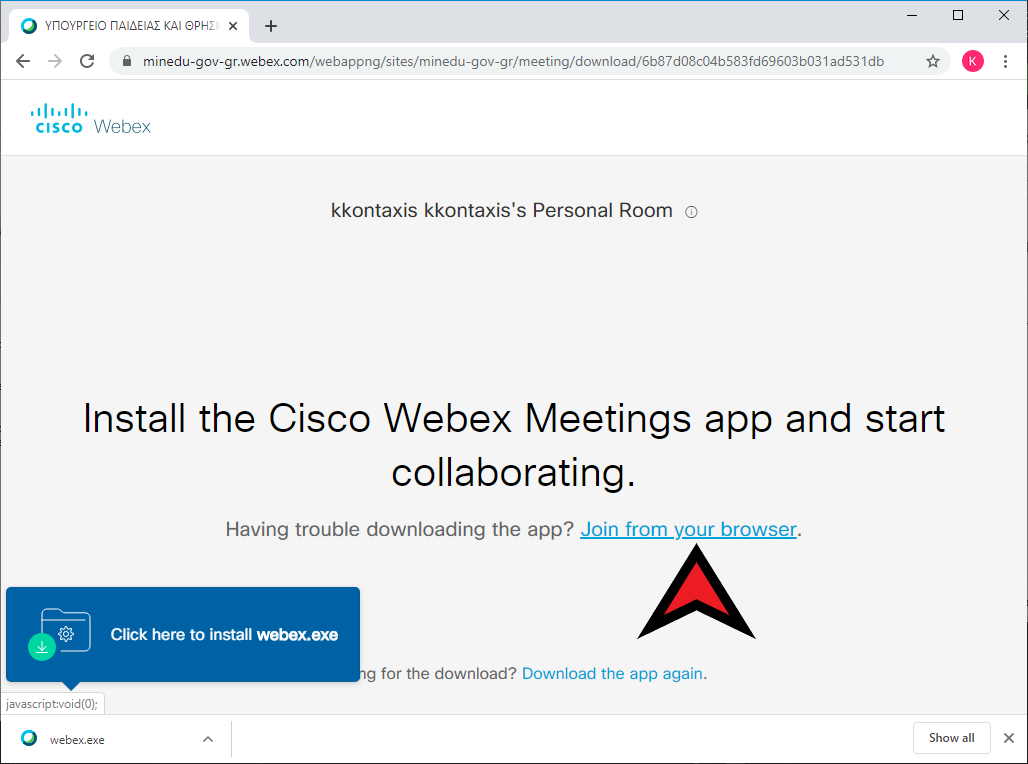Click Download the app again link
The image size is (1028, 764).
pyautogui.click(x=612, y=674)
